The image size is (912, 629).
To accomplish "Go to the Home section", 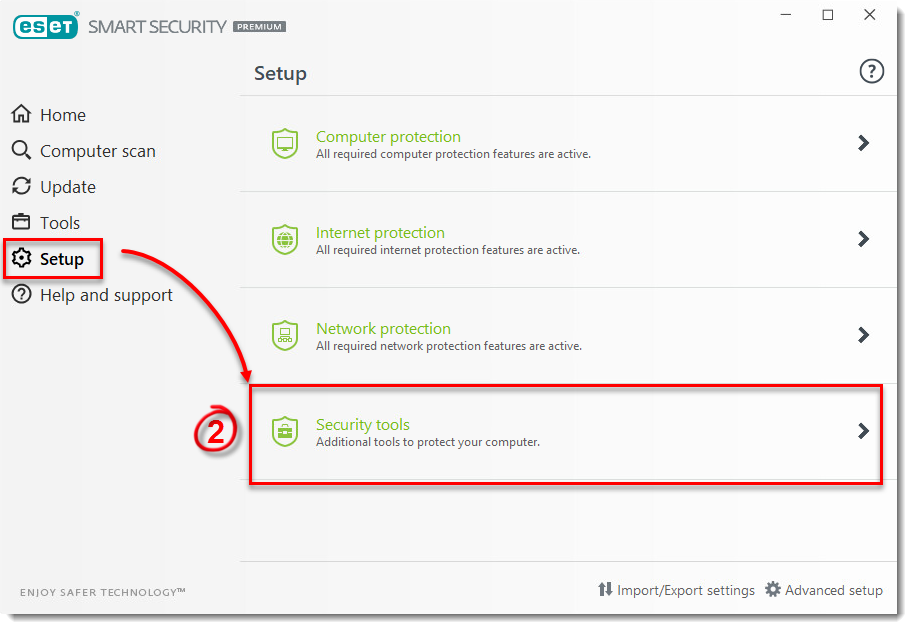I will (x=62, y=115).
